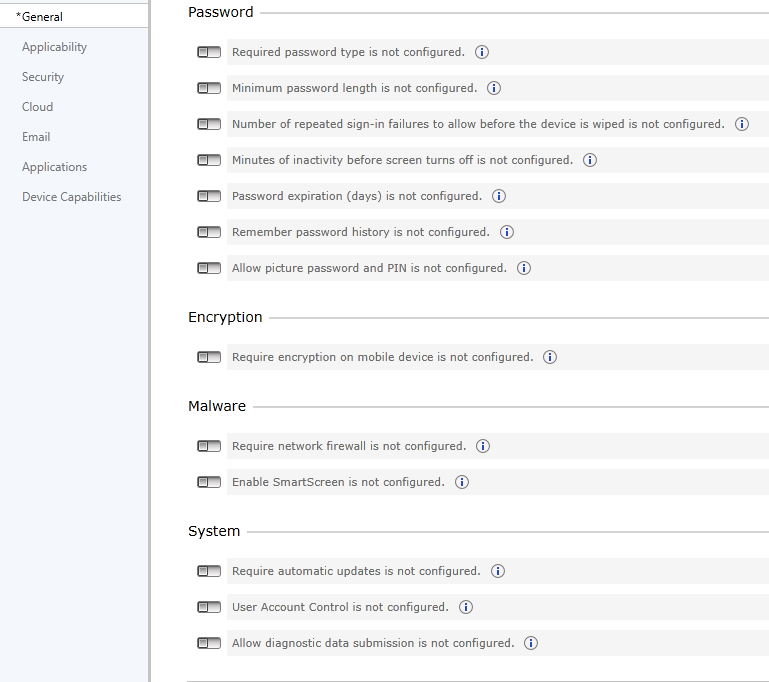This screenshot has width=769, height=682.
Task: Click the Password section heading
Action: [221, 12]
